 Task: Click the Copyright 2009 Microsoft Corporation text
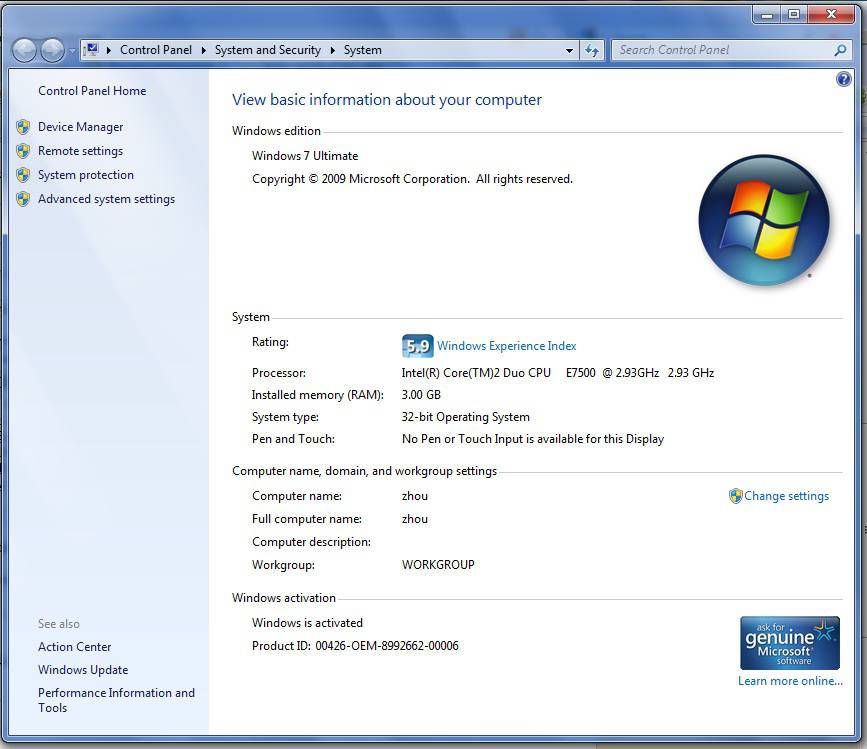tap(412, 179)
